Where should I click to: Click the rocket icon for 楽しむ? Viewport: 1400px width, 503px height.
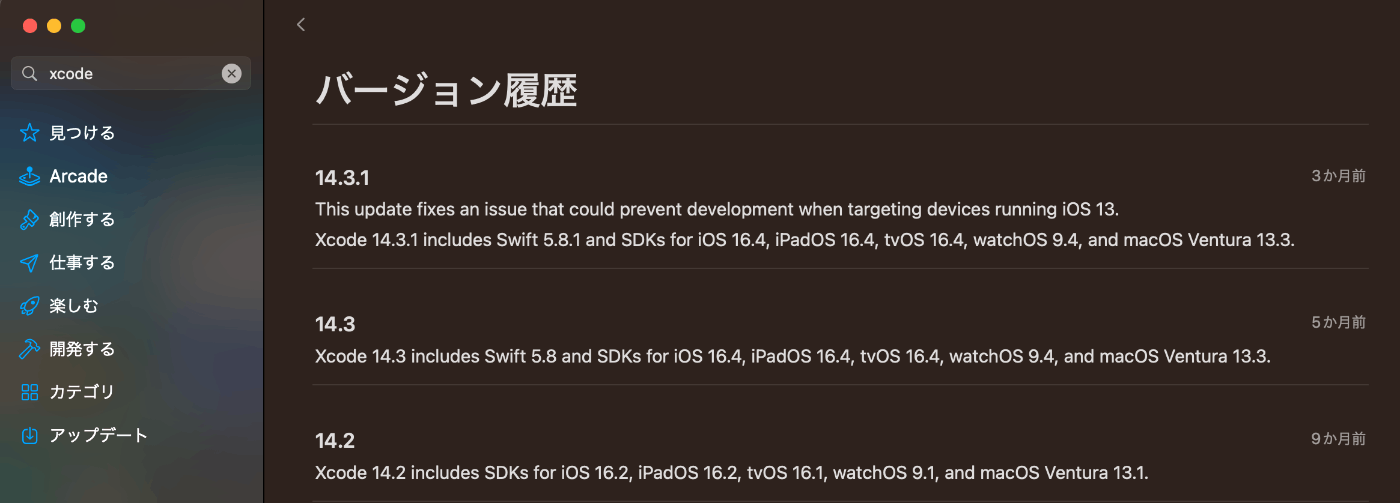(x=29, y=306)
